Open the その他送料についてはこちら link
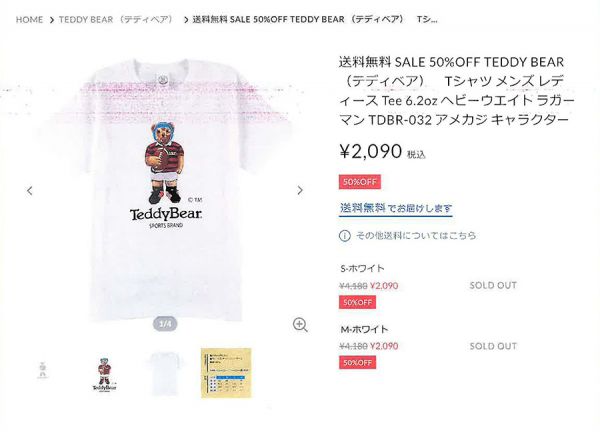Screen dimensions: 600x438 pos(416,235)
